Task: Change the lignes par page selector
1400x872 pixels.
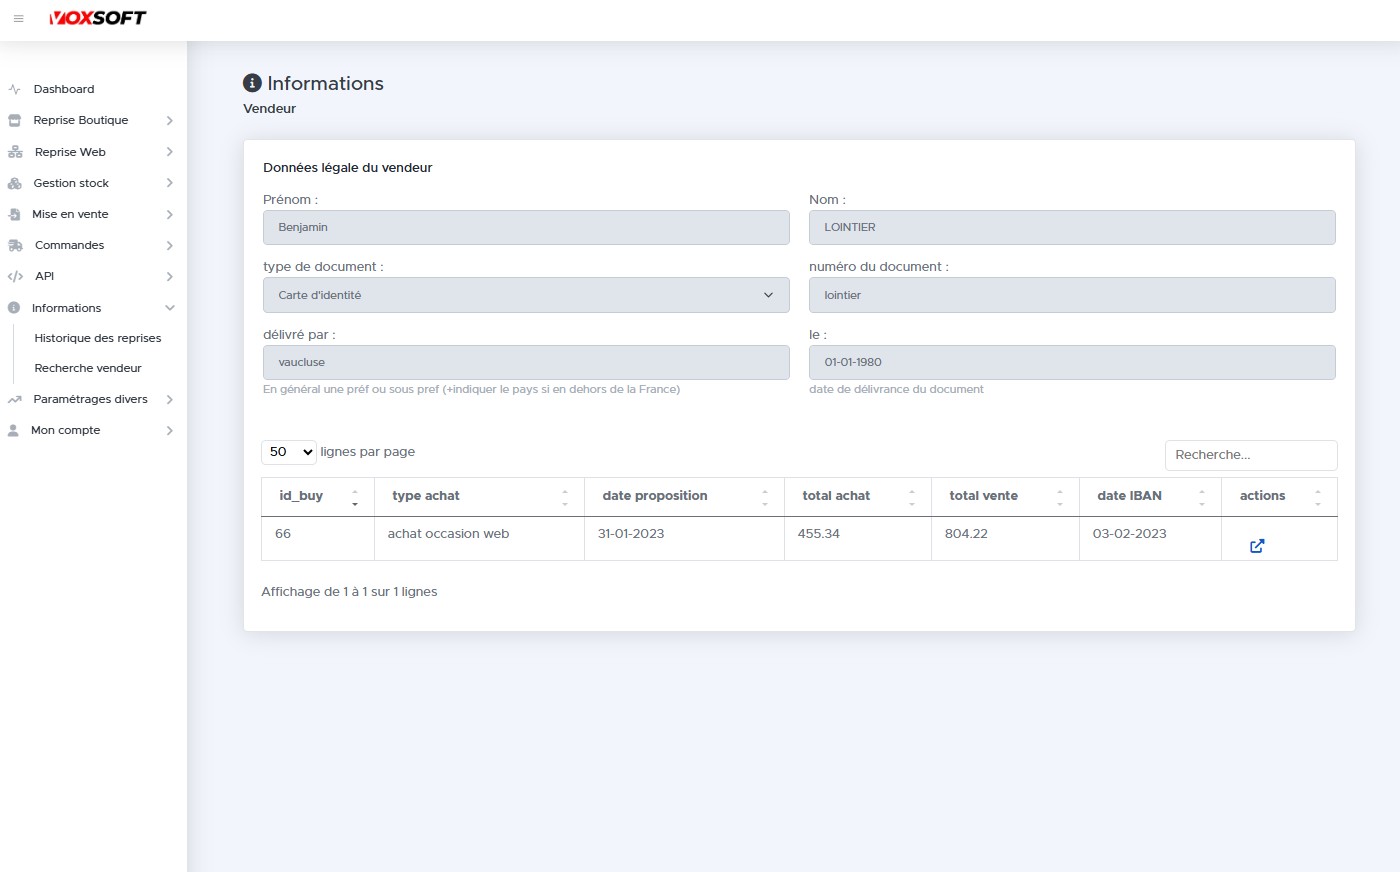Action: (289, 452)
